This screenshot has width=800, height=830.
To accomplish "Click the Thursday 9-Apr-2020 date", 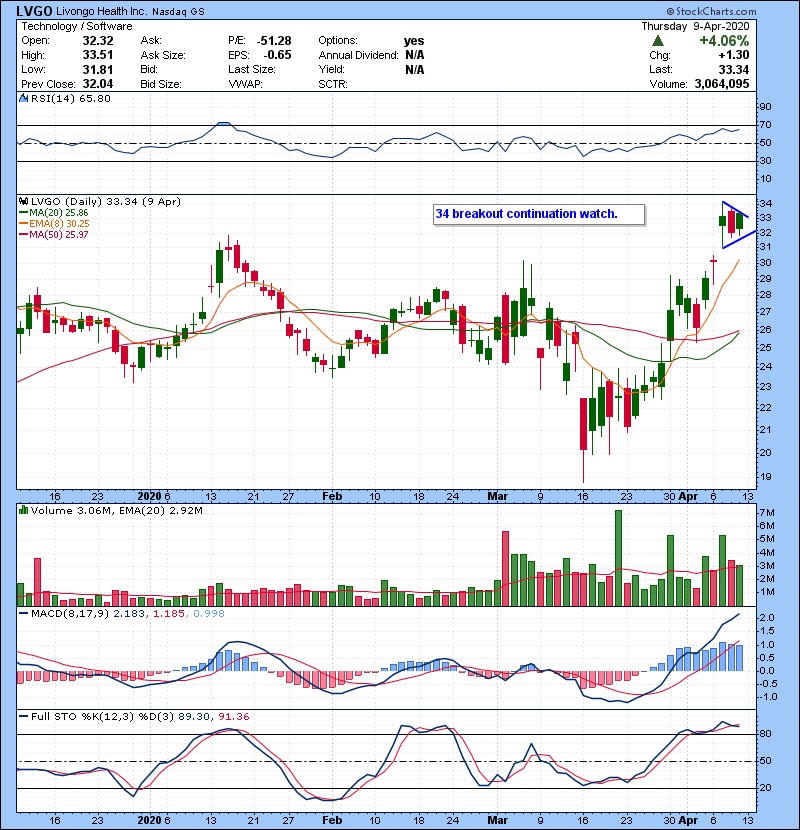I will click(x=695, y=26).
